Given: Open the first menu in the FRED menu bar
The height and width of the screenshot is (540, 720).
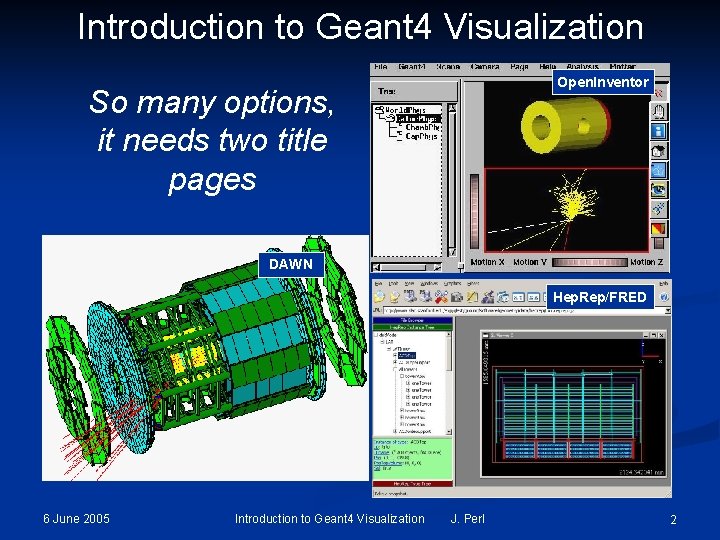Looking at the screenshot, I should [x=379, y=284].
